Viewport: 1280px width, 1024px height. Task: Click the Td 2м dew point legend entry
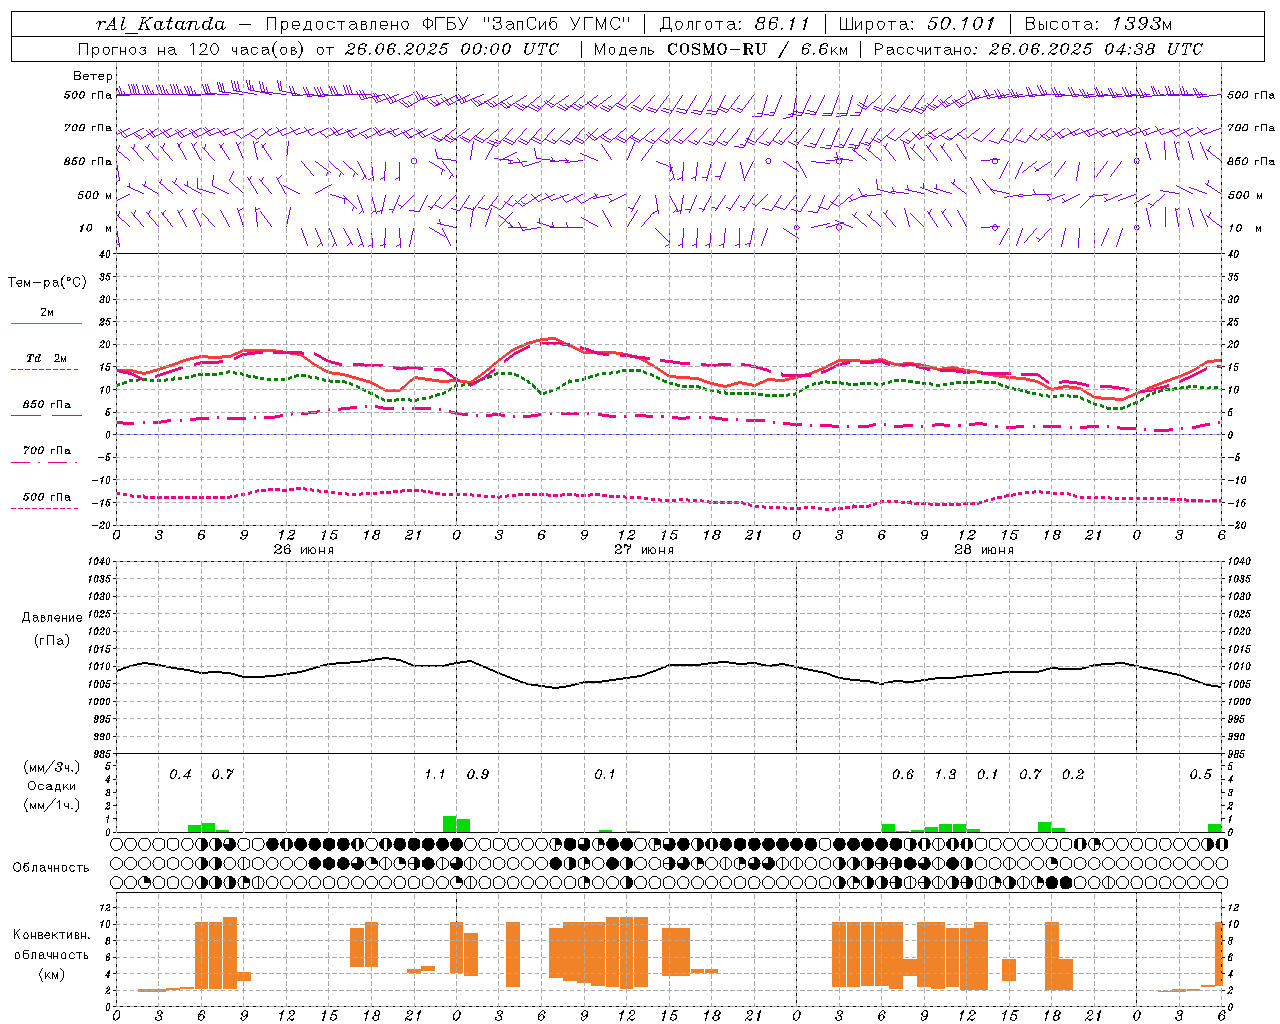point(47,358)
